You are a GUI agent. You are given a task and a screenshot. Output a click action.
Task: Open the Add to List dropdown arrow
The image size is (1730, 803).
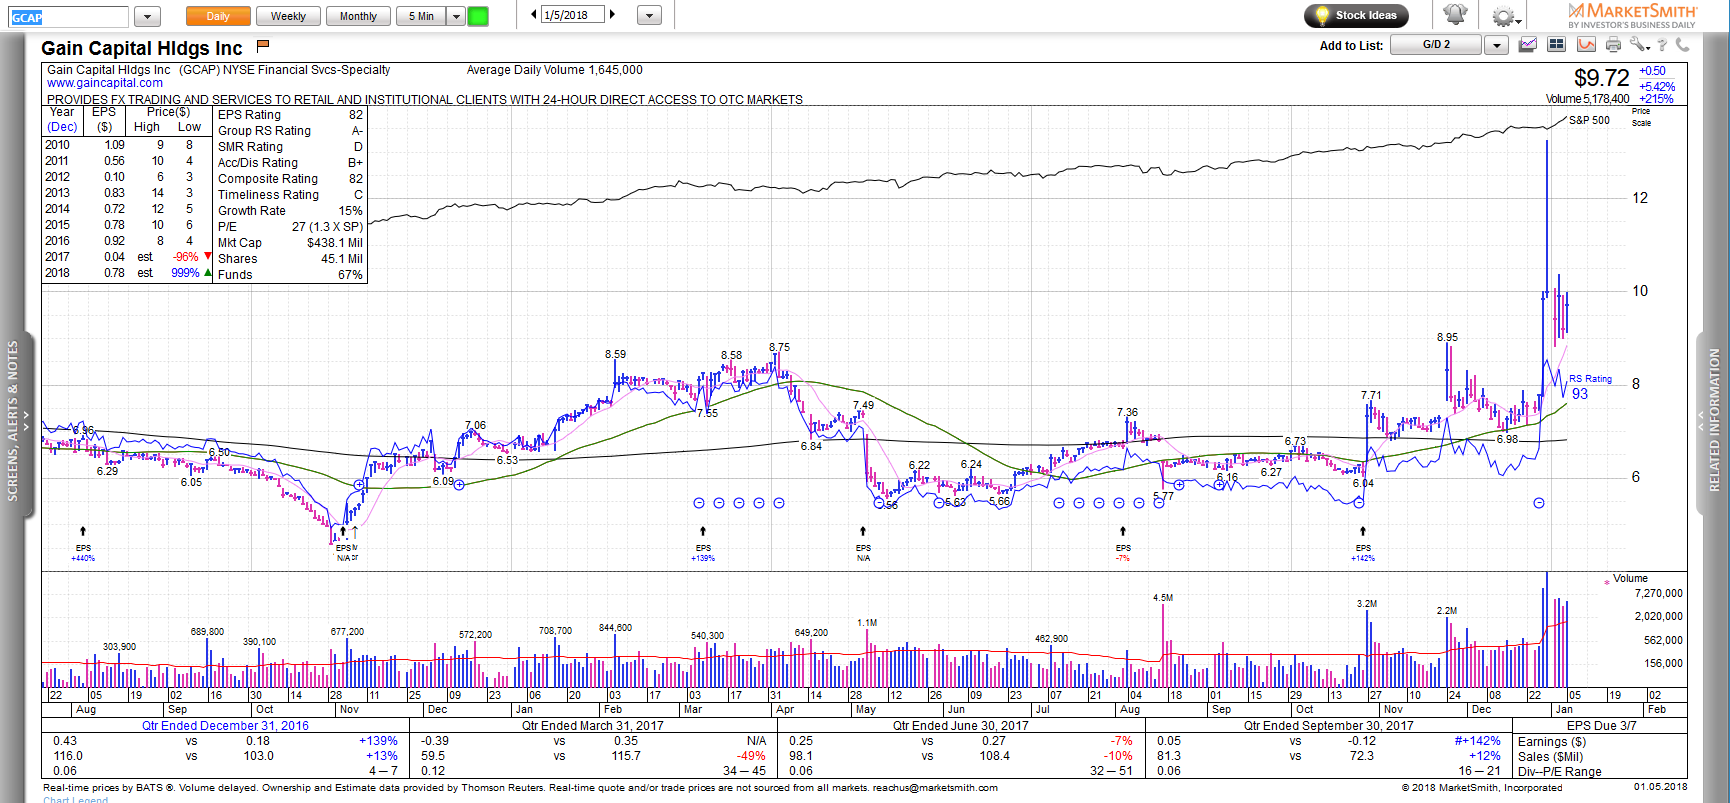pyautogui.click(x=1496, y=45)
